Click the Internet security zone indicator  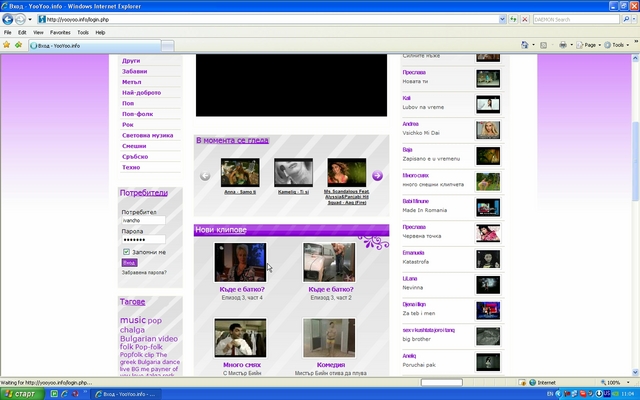click(x=542, y=382)
